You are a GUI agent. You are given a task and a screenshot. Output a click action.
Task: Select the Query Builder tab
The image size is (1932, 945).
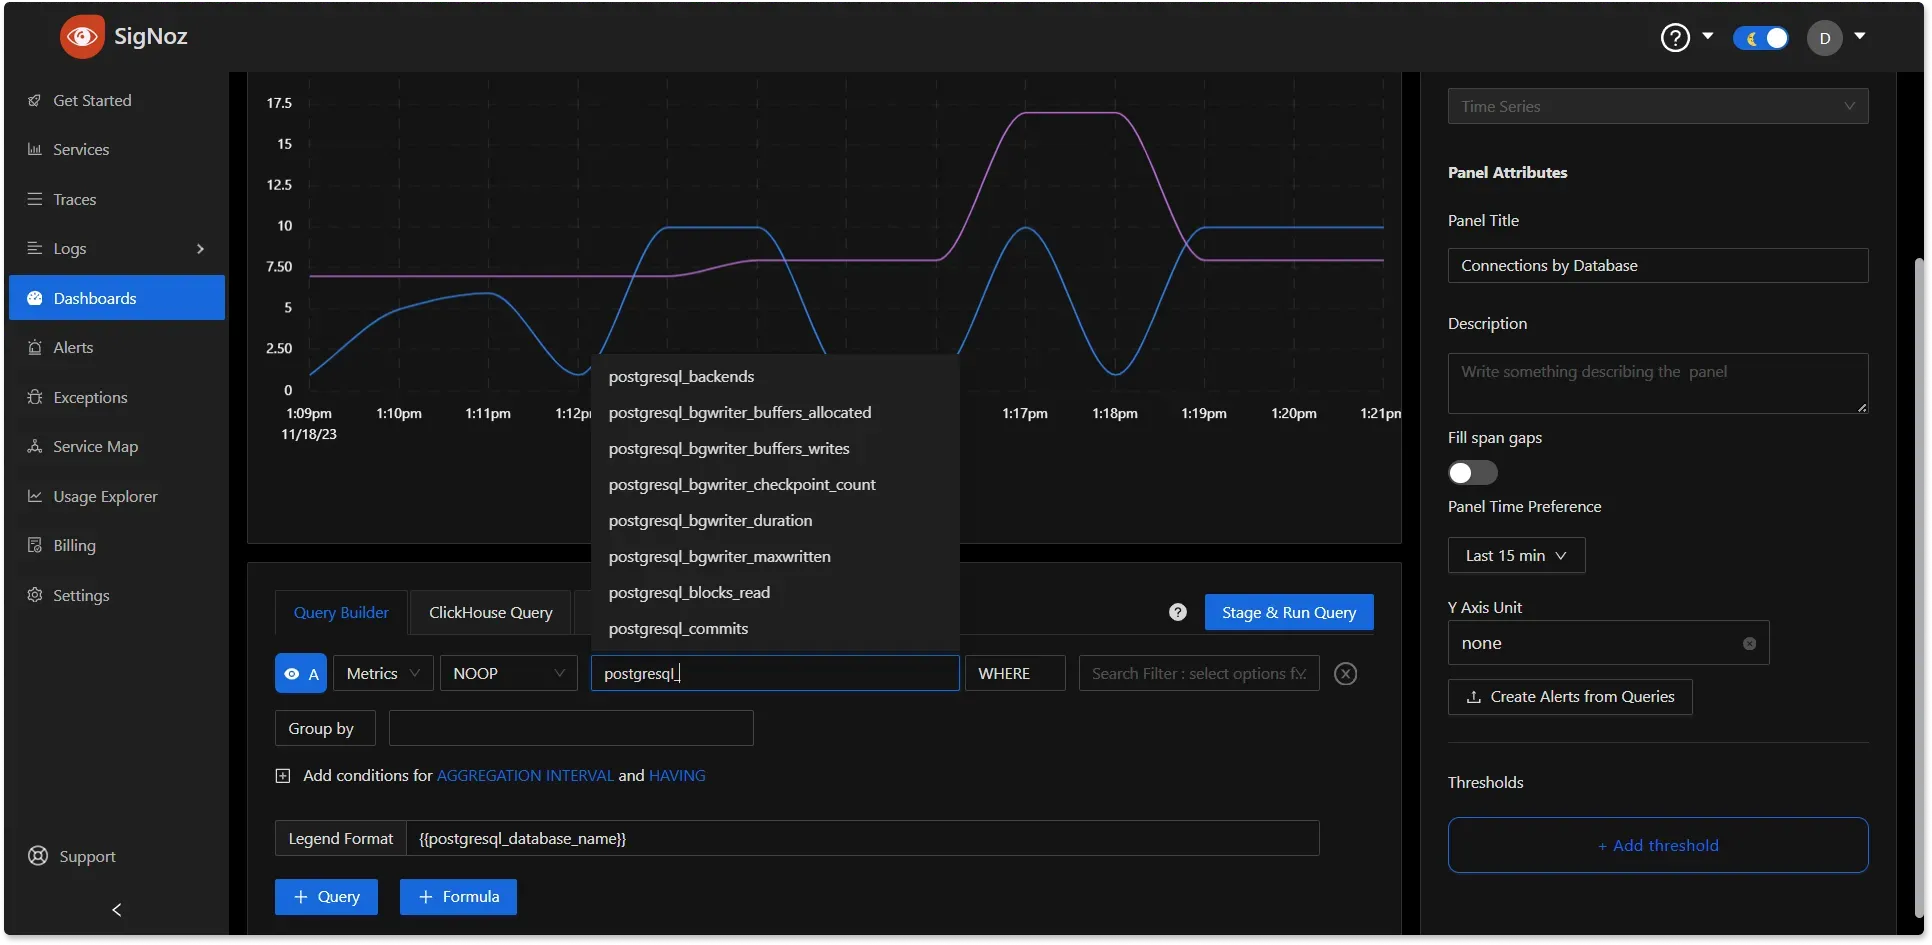point(340,611)
